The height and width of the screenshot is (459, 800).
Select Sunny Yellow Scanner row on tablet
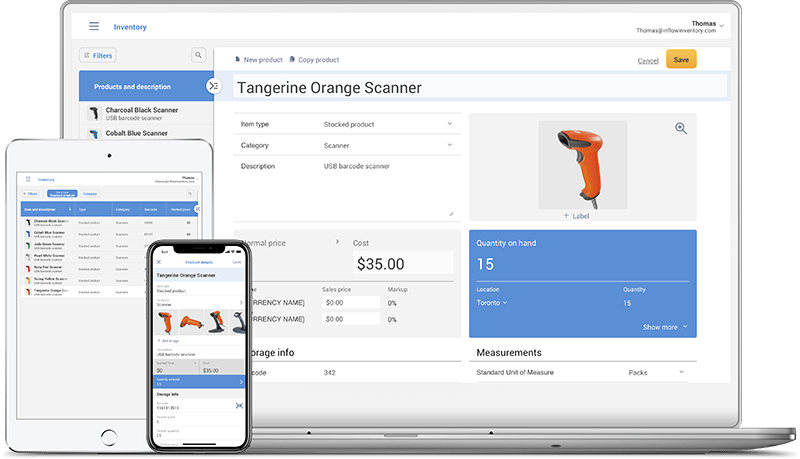click(84, 280)
